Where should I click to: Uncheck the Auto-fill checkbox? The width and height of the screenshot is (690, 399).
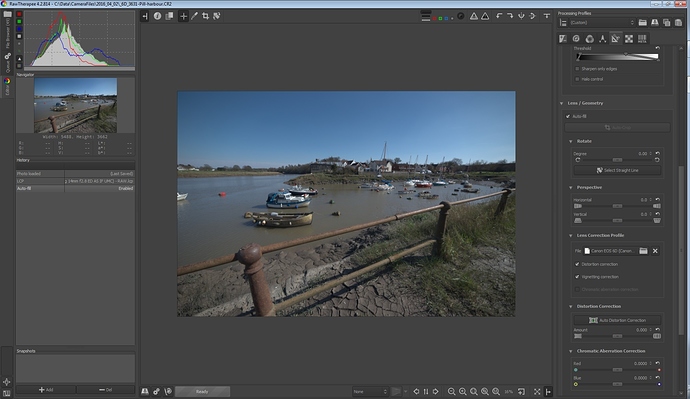point(568,116)
